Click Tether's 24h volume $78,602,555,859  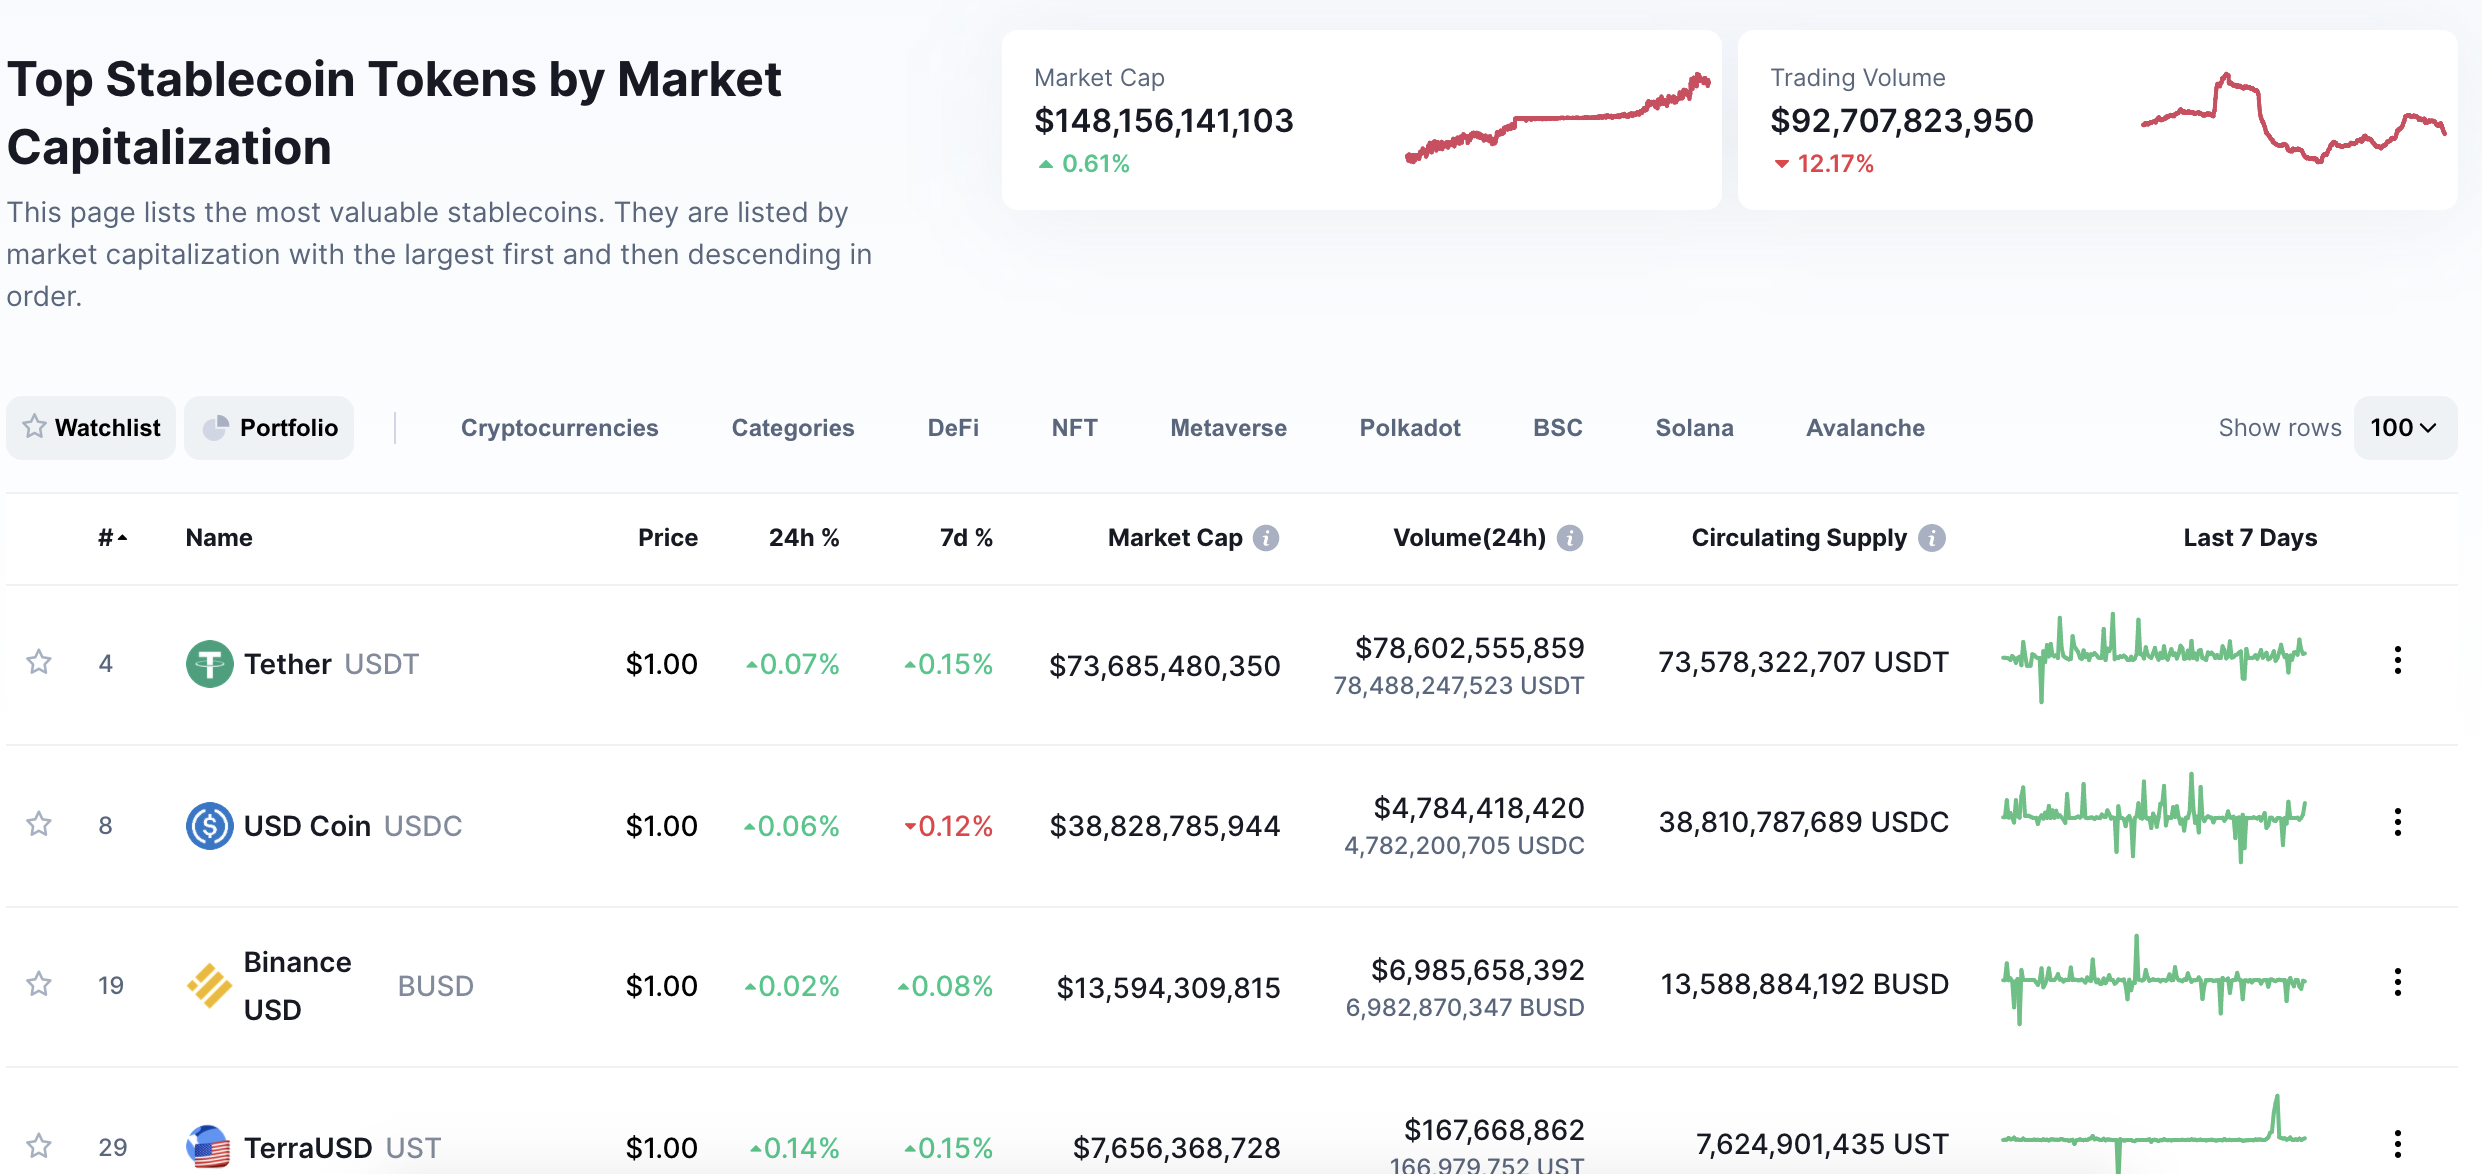[x=1470, y=648]
